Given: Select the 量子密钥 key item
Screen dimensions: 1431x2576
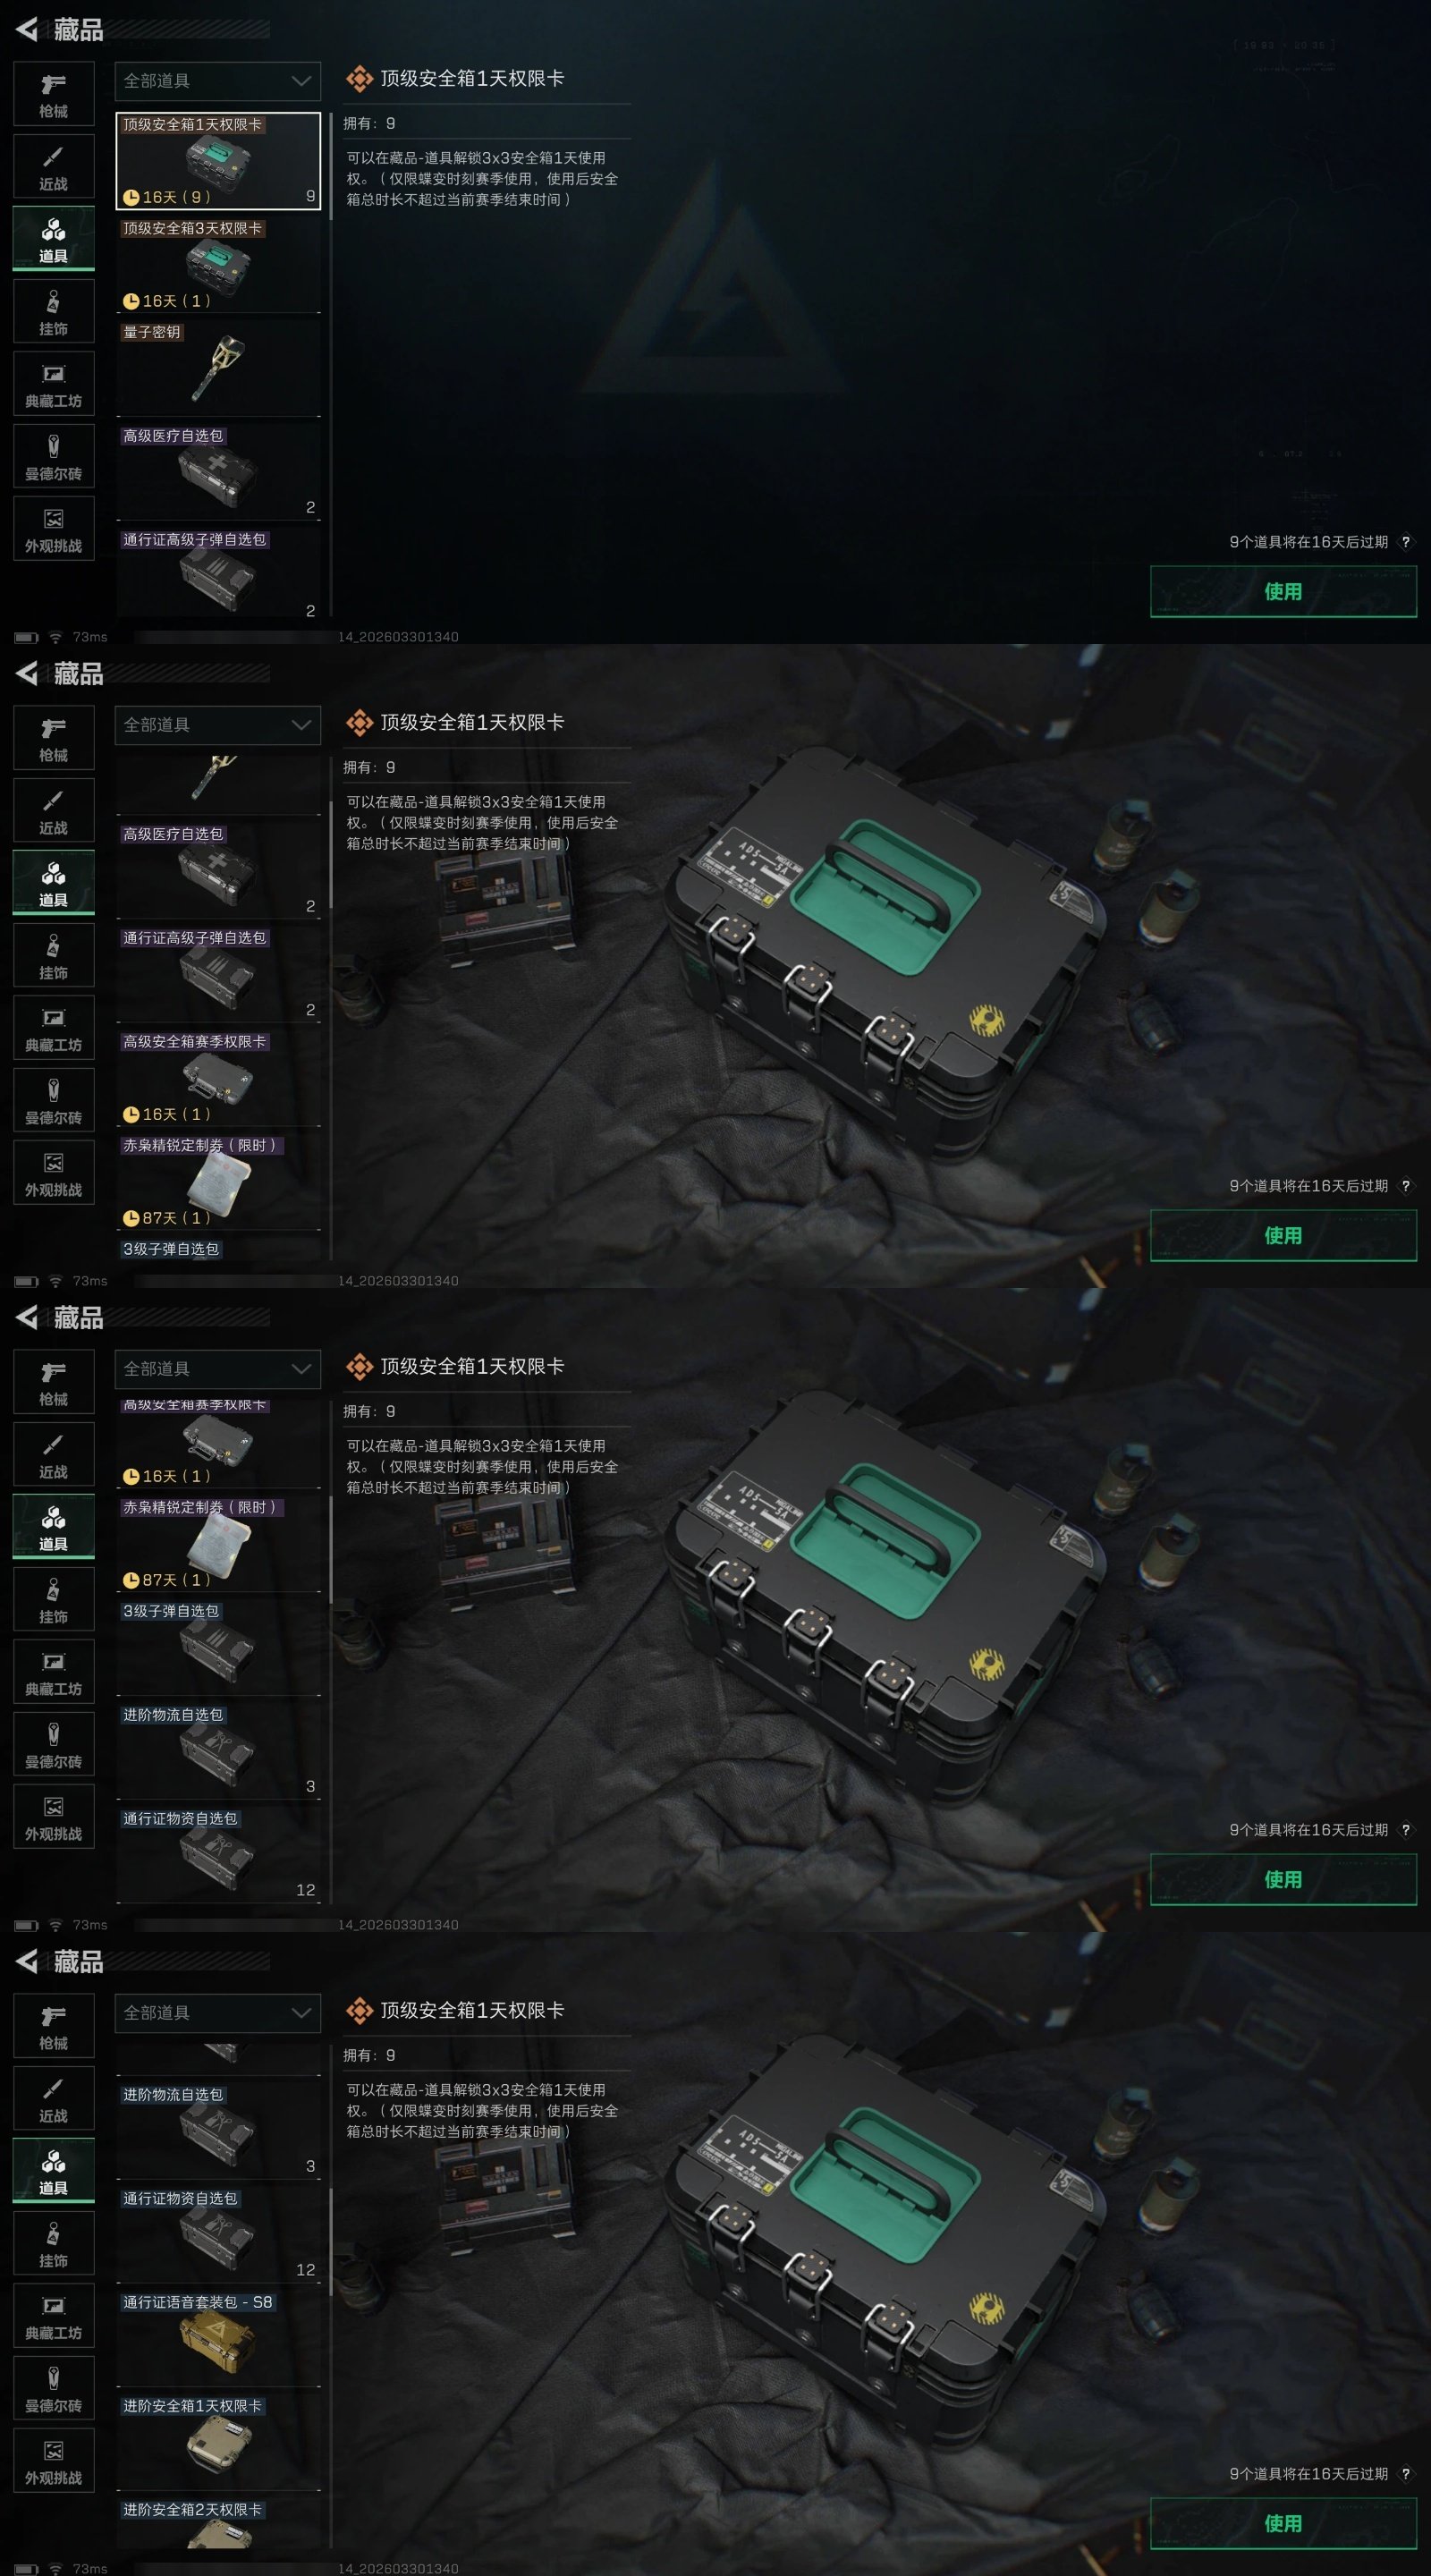Looking at the screenshot, I should [x=219, y=368].
